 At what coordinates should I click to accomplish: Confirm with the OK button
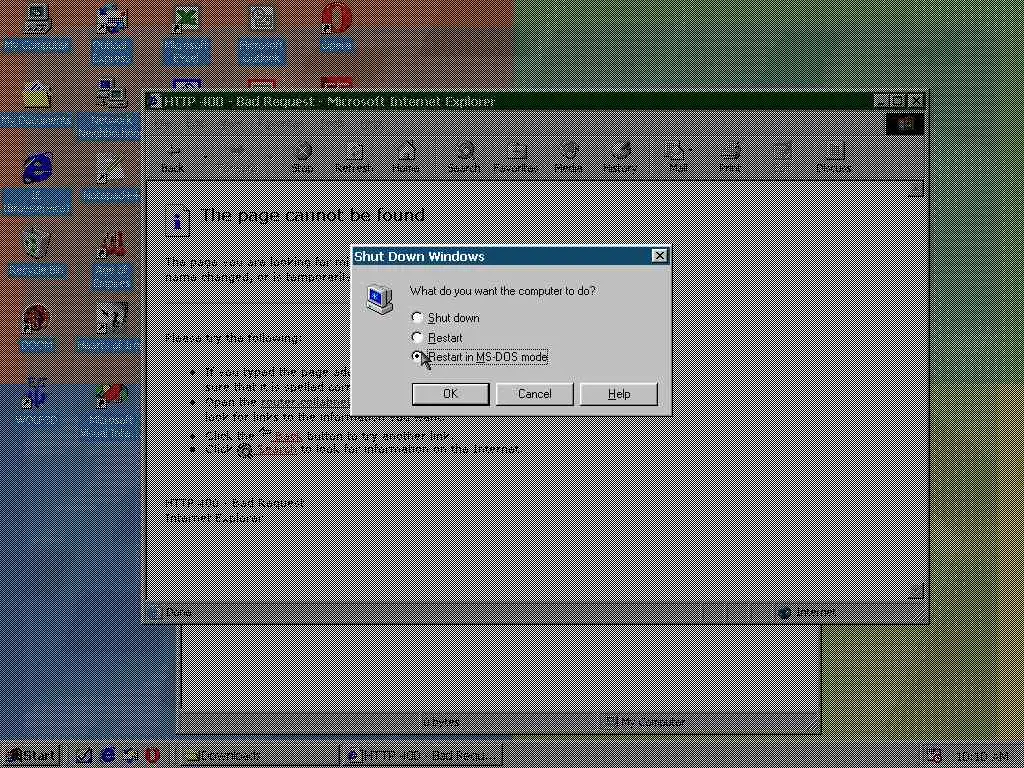450,394
